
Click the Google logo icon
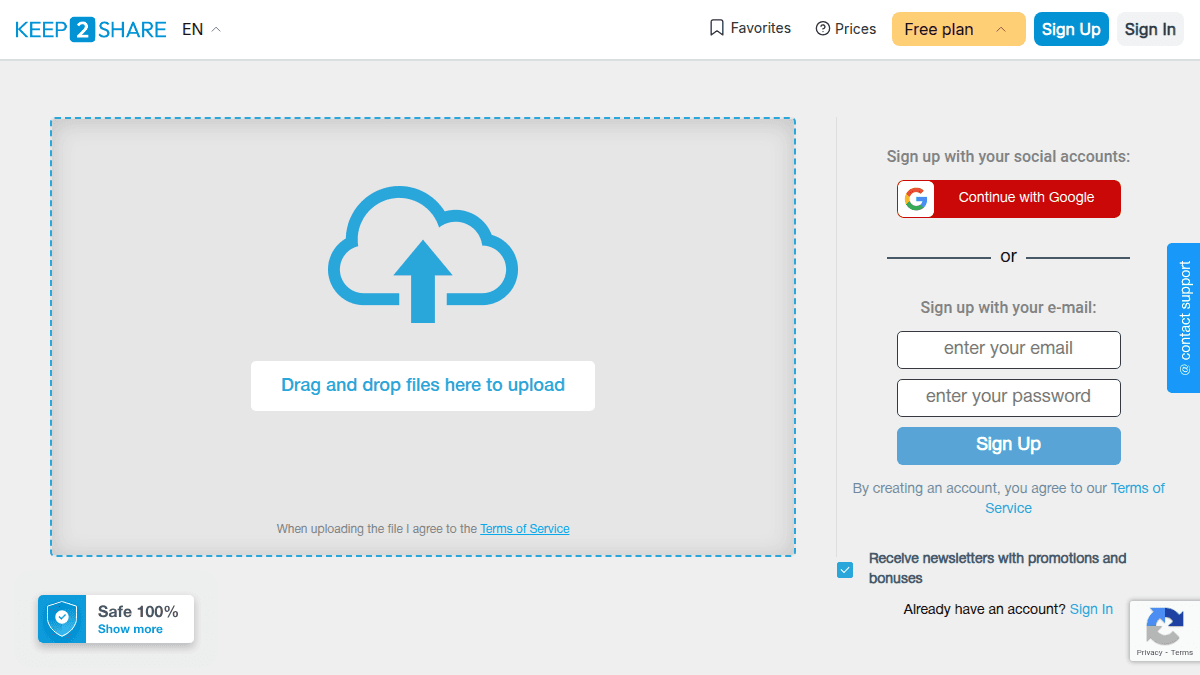916,199
